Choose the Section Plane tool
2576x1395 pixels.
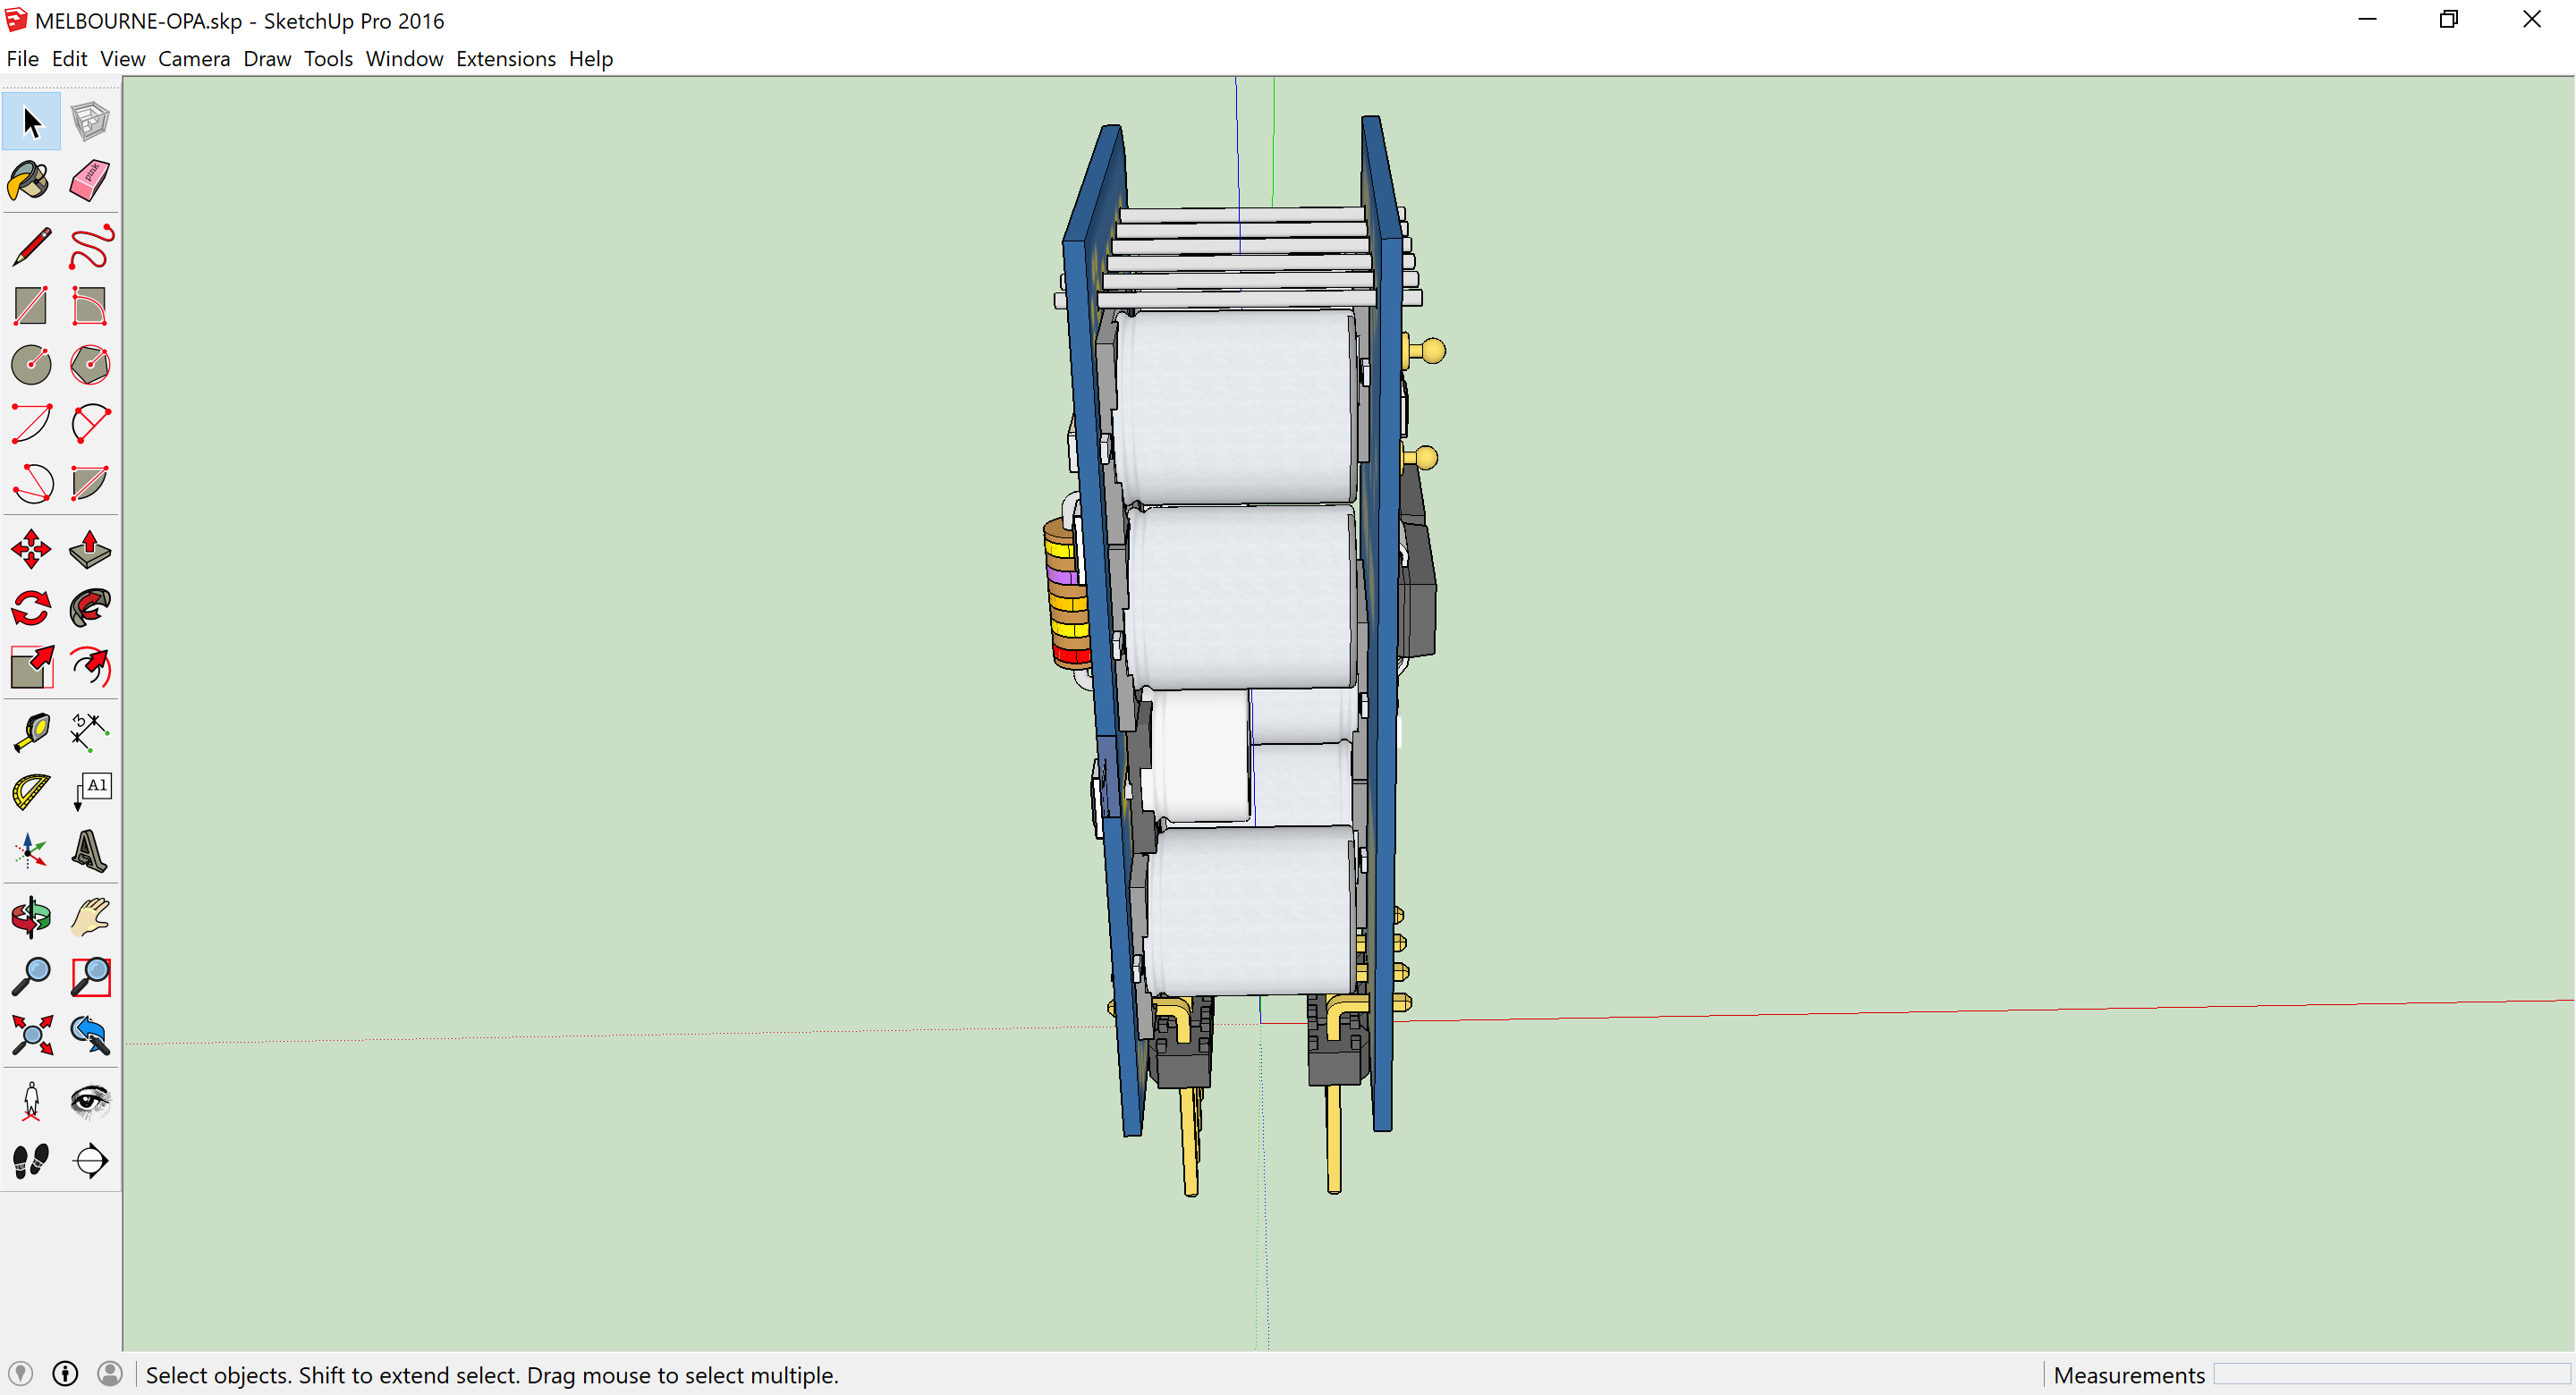90,1160
